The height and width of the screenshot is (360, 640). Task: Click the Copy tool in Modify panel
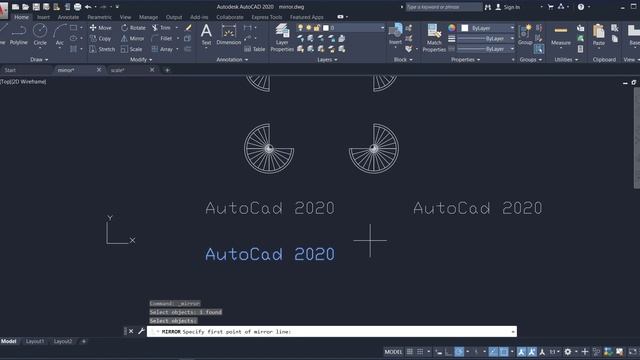tap(100, 38)
